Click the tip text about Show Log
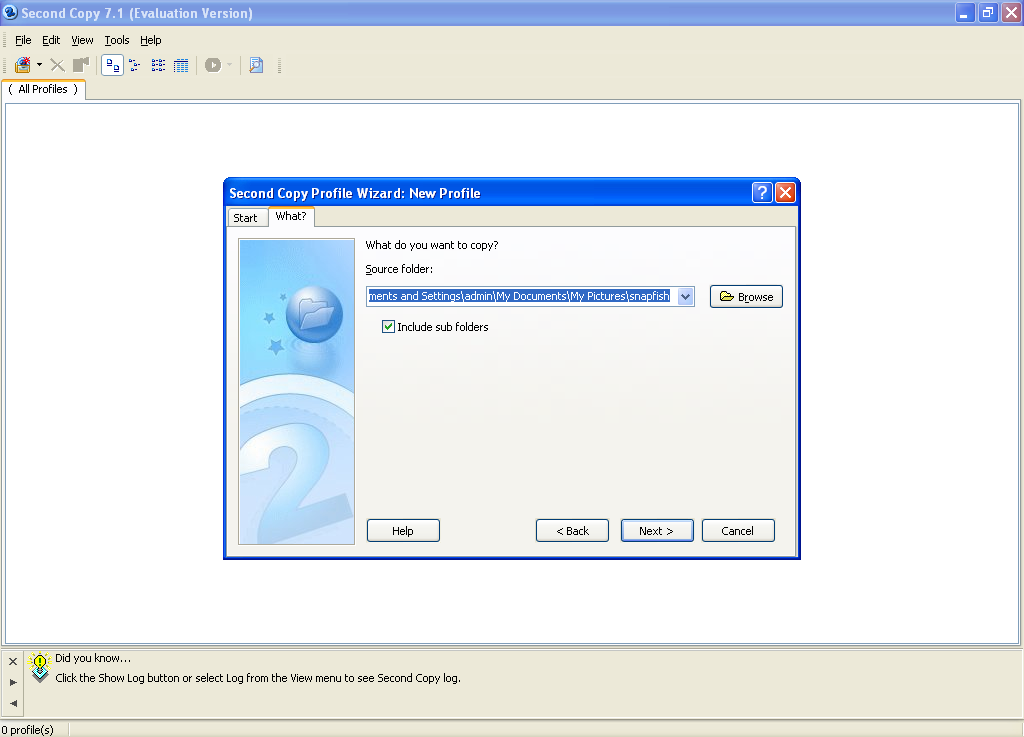 point(258,678)
